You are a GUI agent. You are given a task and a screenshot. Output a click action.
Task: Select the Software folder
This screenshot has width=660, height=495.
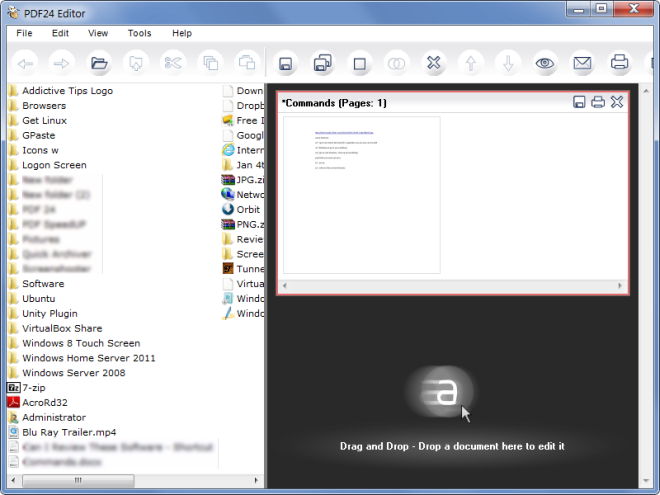click(x=37, y=284)
